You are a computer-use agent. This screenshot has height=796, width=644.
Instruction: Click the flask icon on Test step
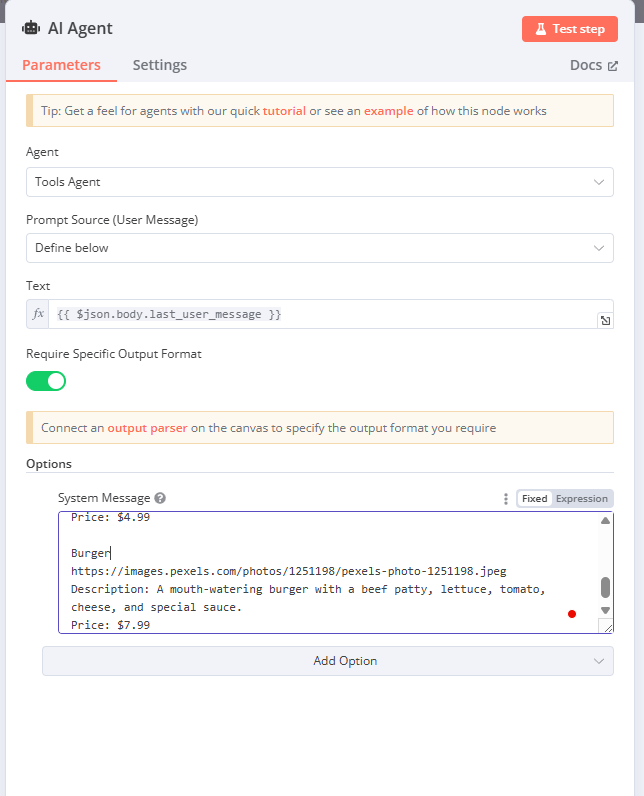(x=541, y=29)
